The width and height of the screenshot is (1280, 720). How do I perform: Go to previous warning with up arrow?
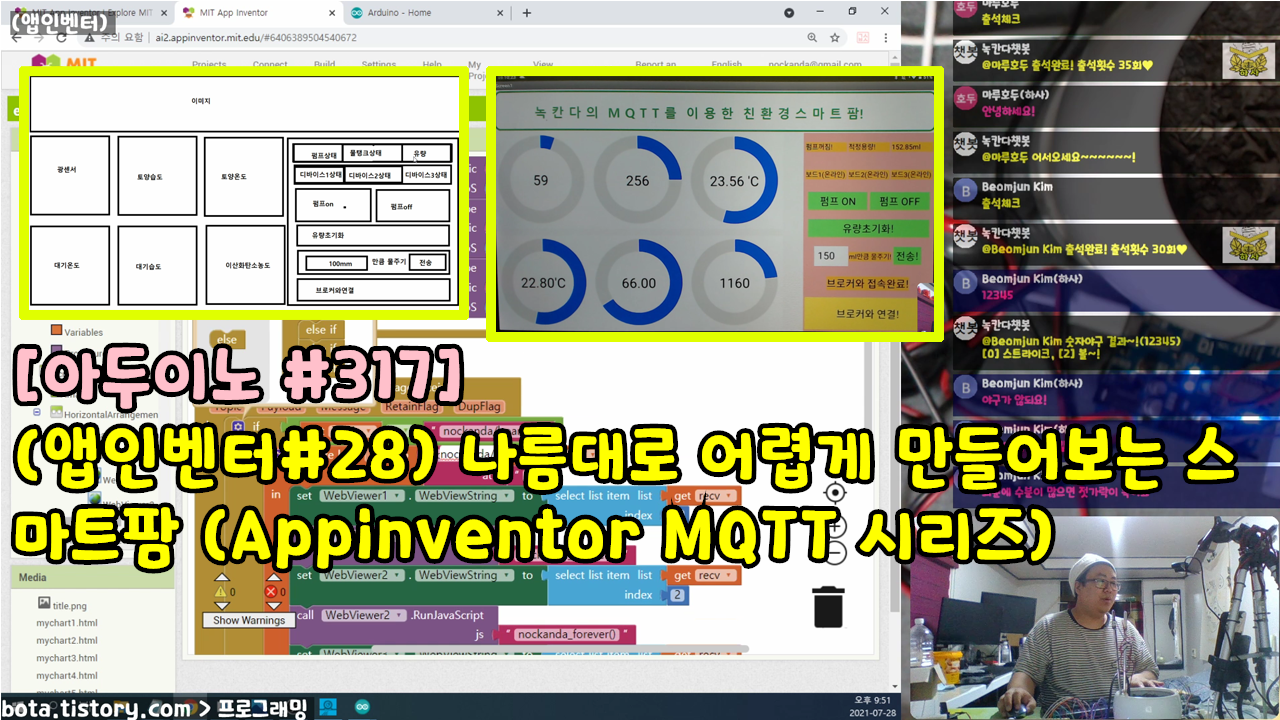[222, 577]
